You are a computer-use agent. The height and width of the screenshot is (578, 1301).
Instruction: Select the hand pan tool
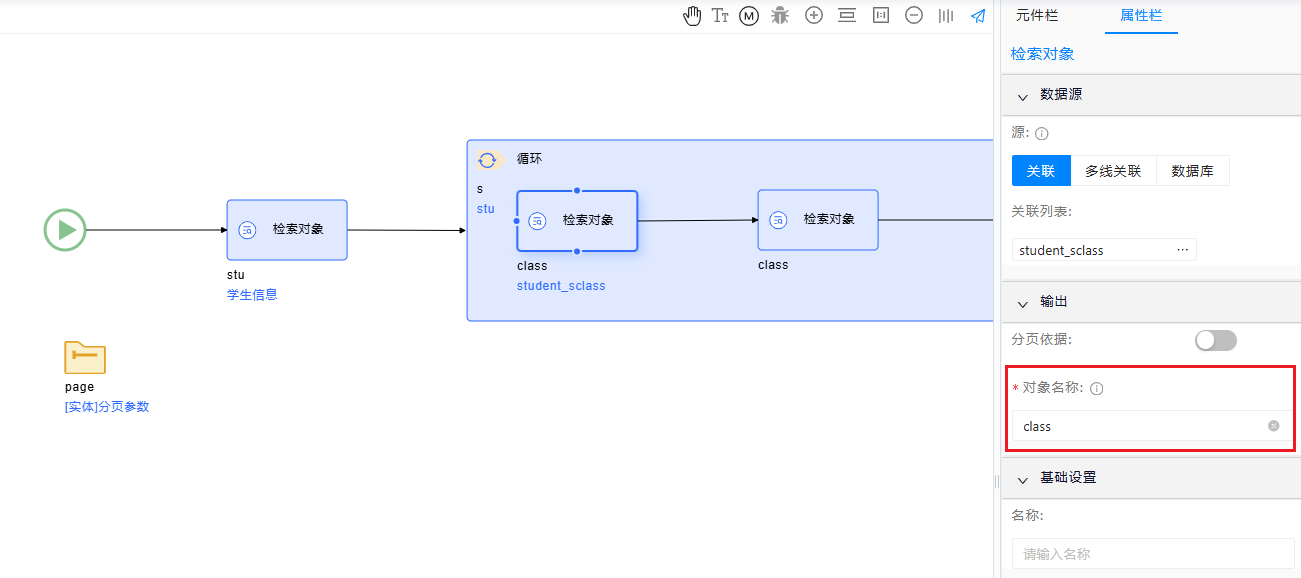pyautogui.click(x=692, y=16)
